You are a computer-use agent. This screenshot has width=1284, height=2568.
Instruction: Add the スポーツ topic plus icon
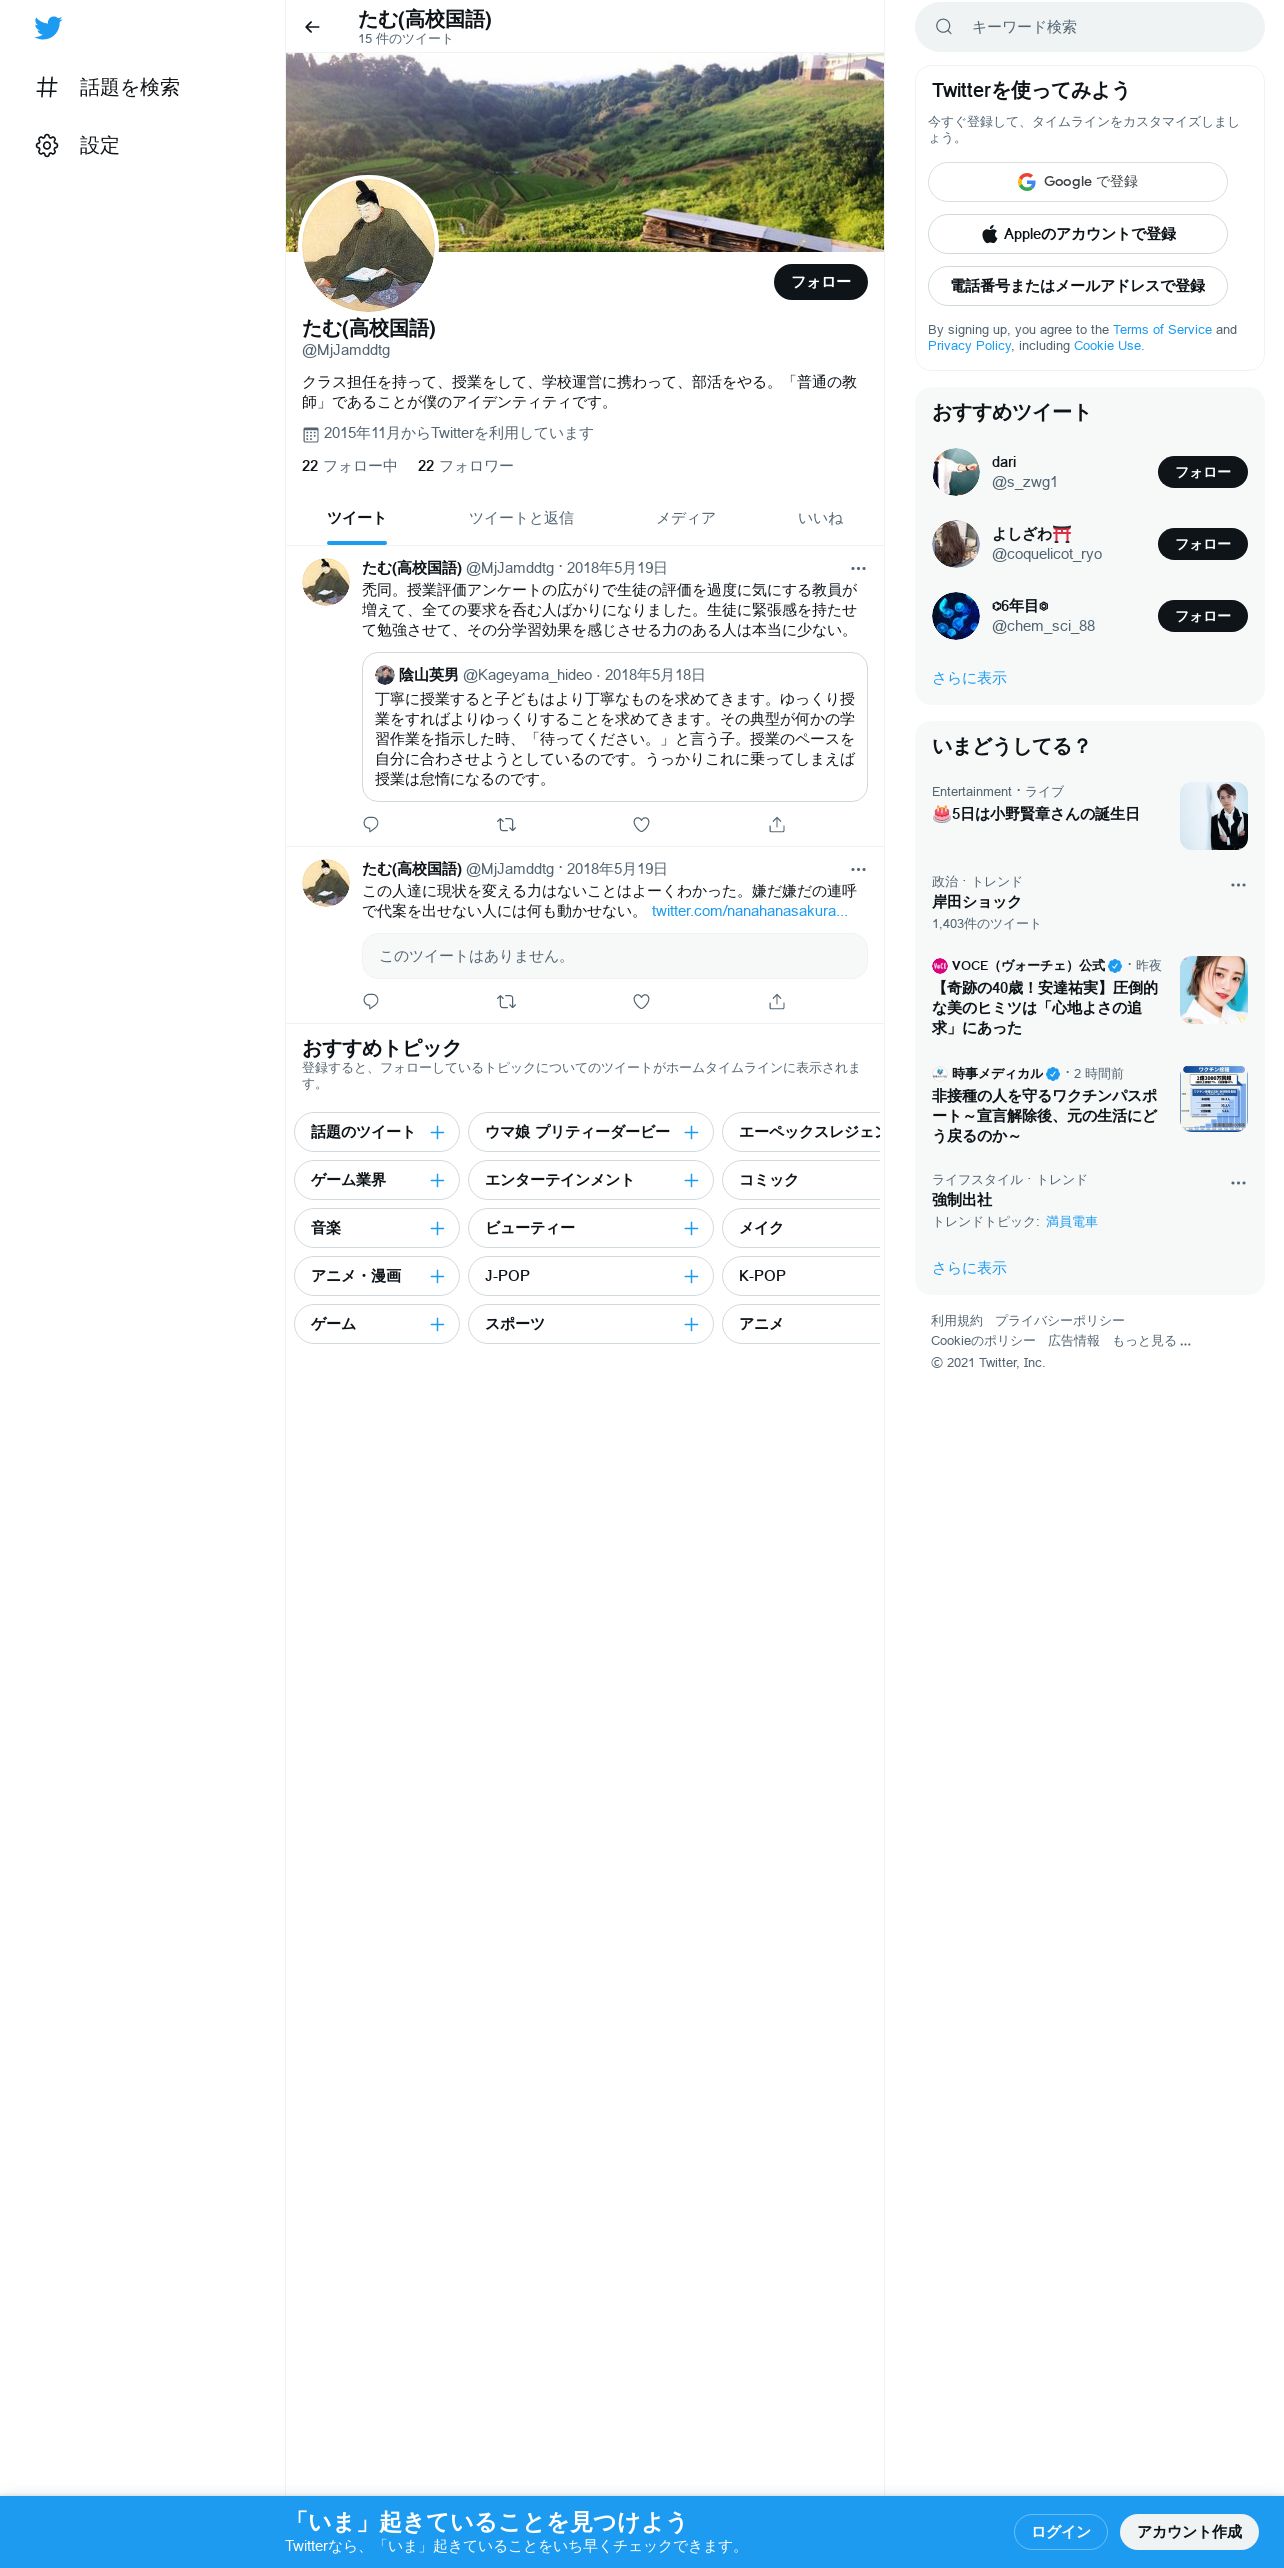pos(691,1324)
